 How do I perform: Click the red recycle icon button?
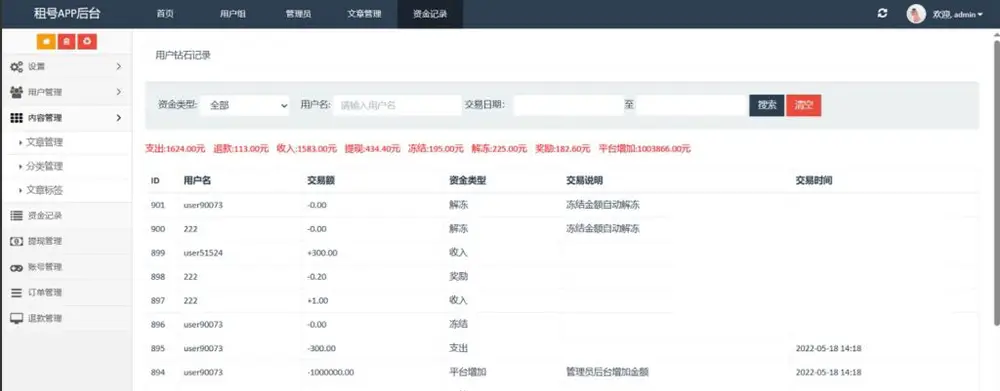click(87, 41)
